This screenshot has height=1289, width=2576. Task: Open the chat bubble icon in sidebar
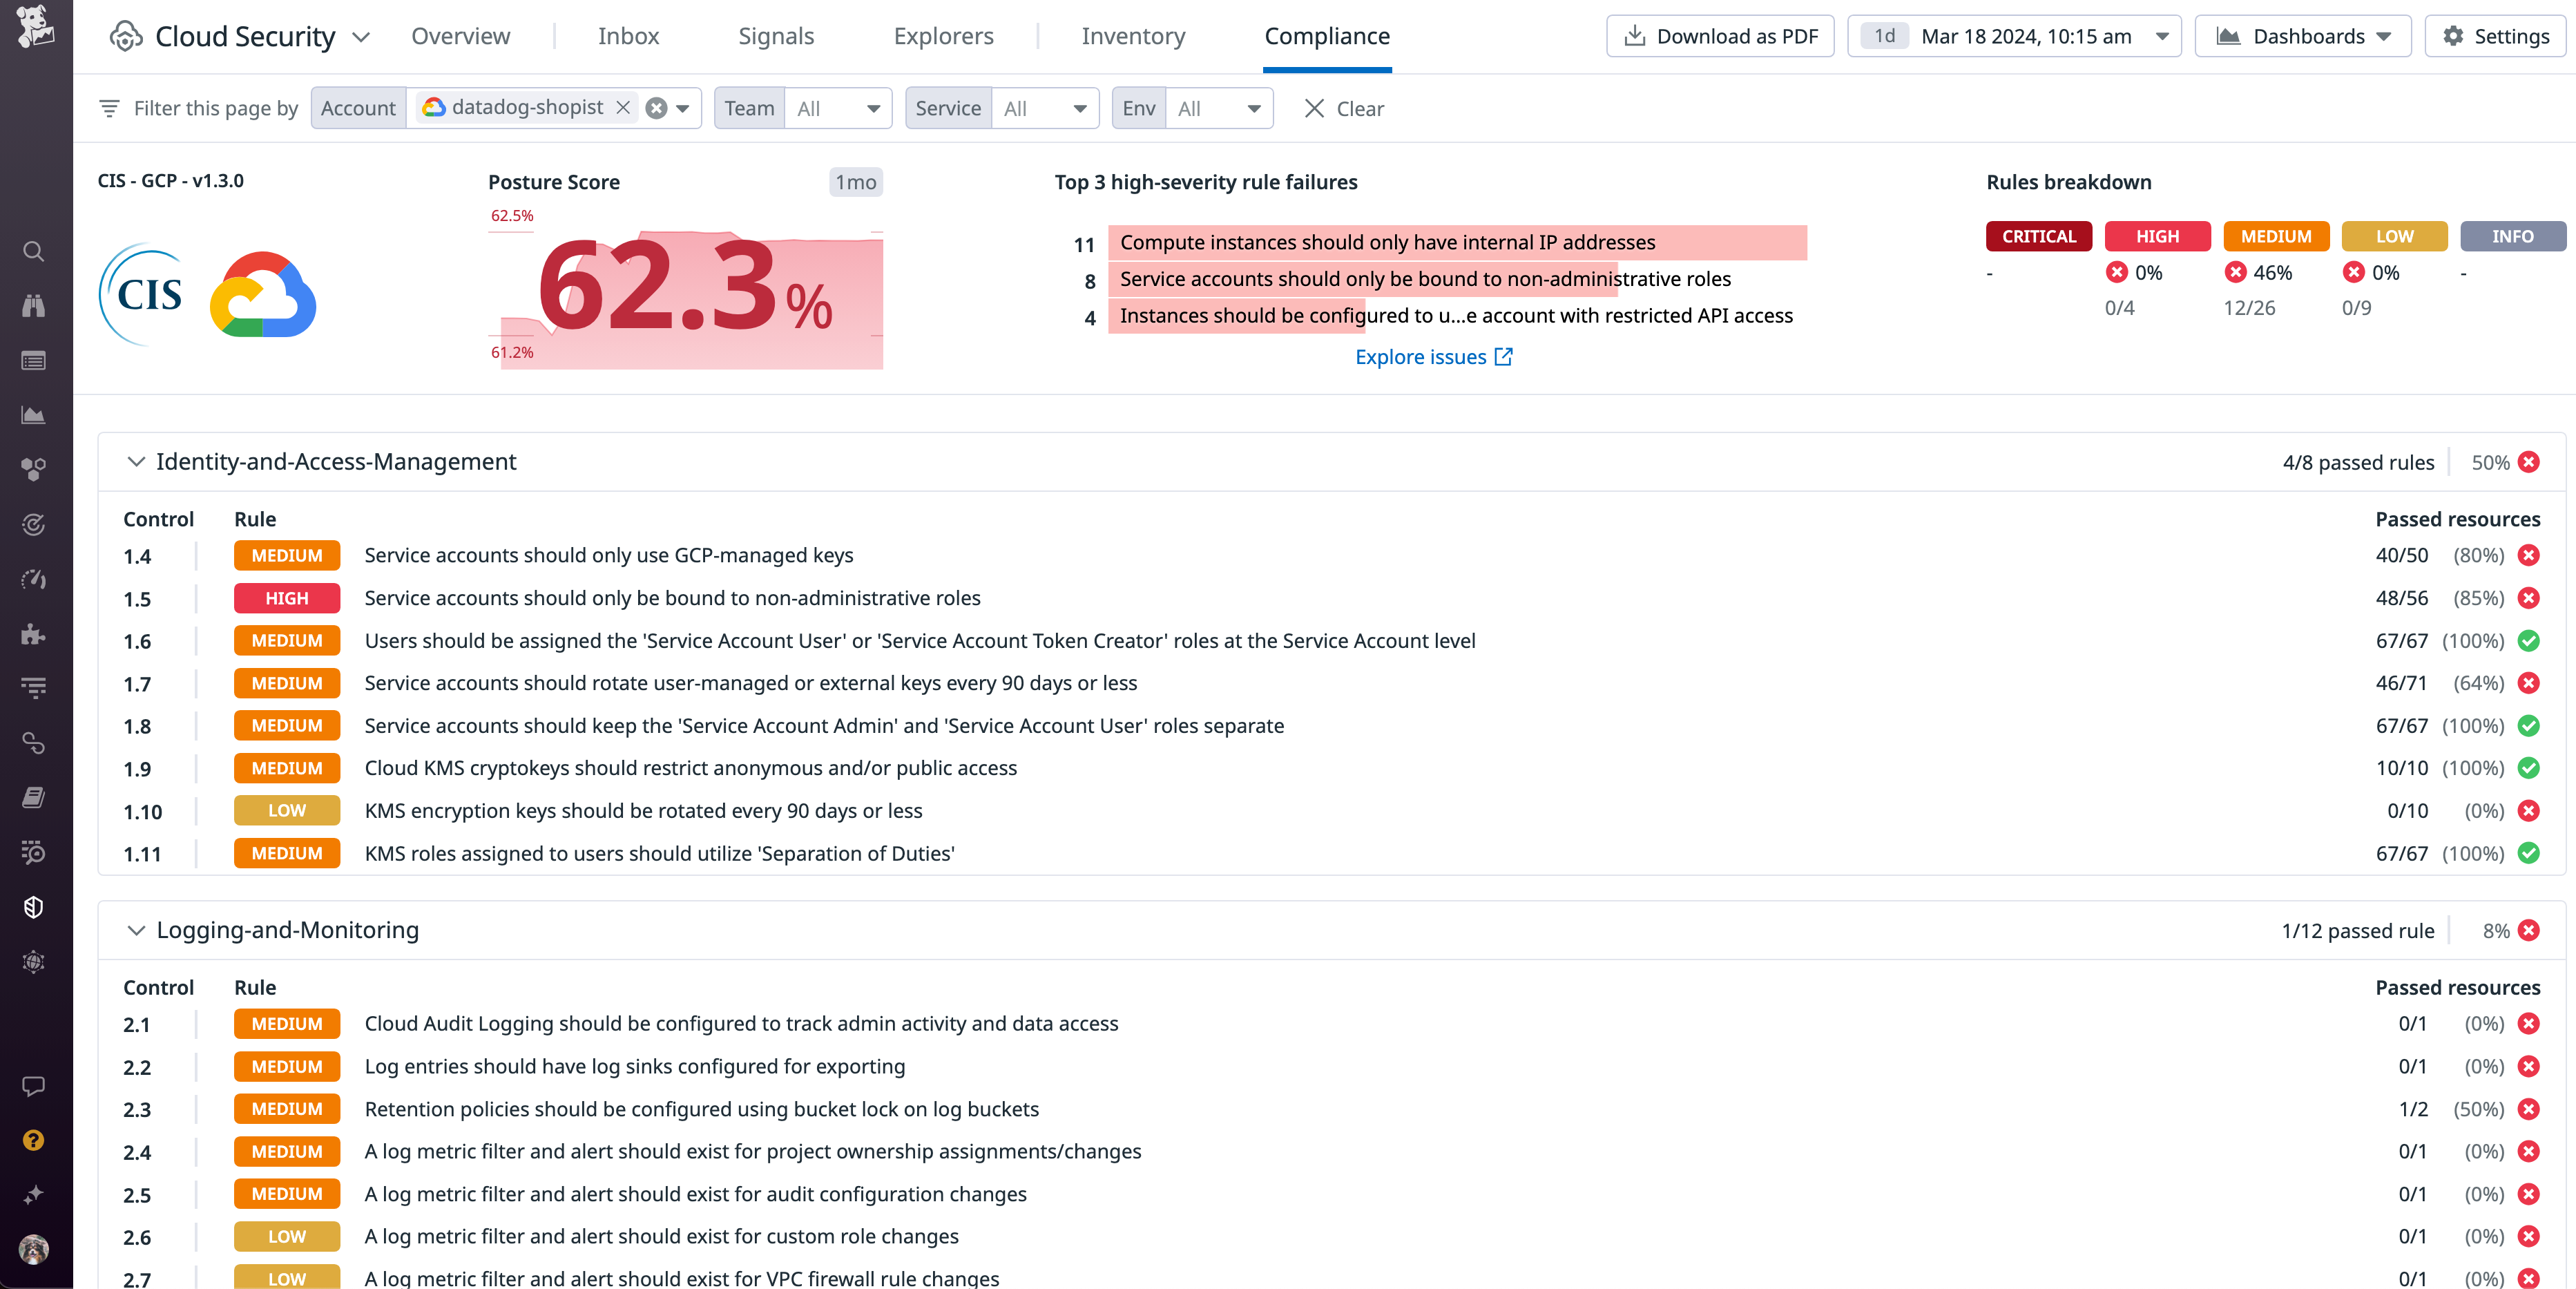click(34, 1087)
